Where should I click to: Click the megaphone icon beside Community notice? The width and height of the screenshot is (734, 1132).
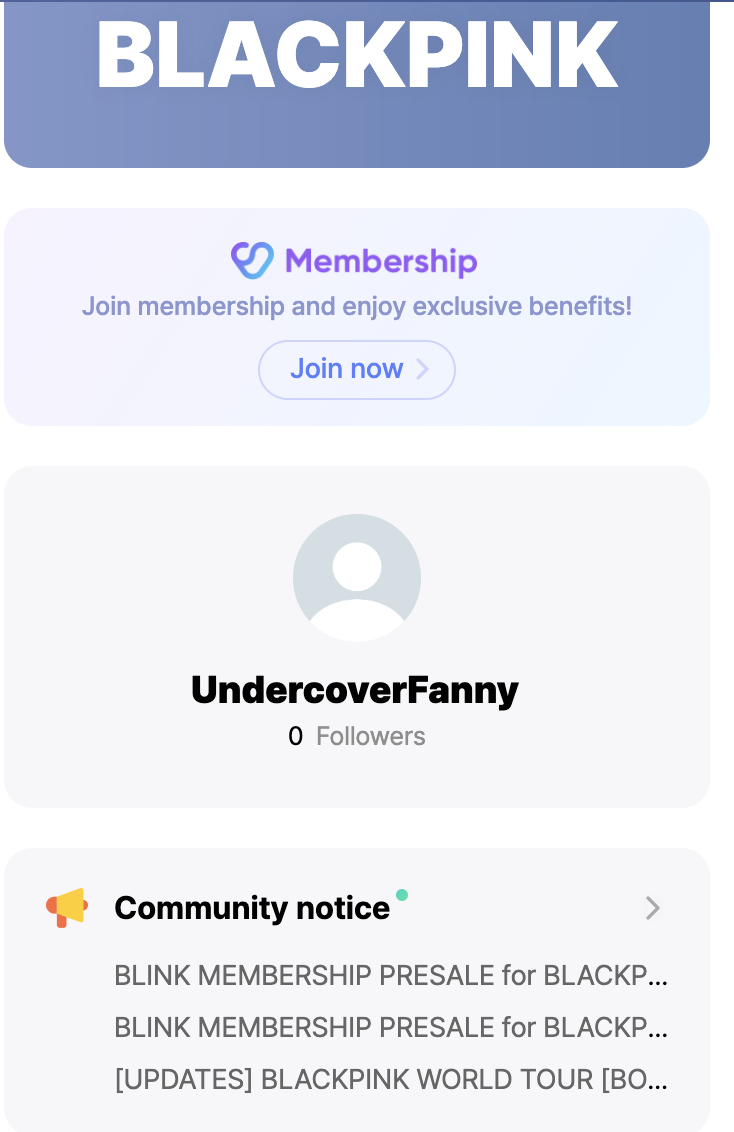(68, 907)
